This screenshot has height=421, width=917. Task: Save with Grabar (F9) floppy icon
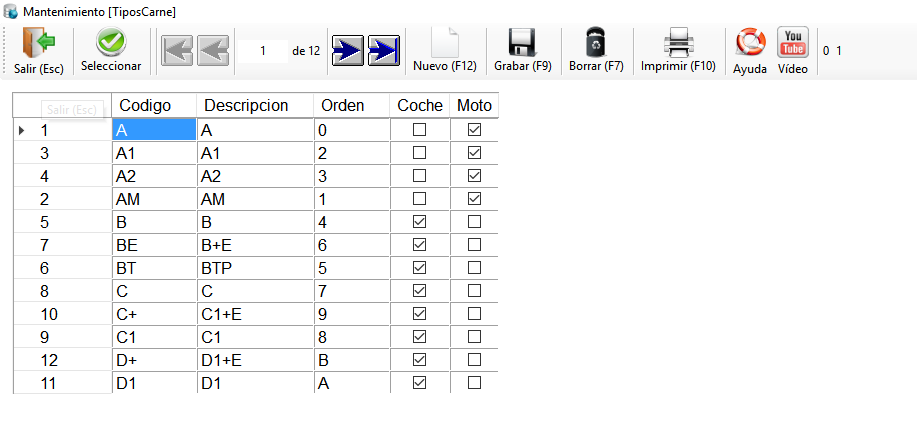pyautogui.click(x=522, y=43)
